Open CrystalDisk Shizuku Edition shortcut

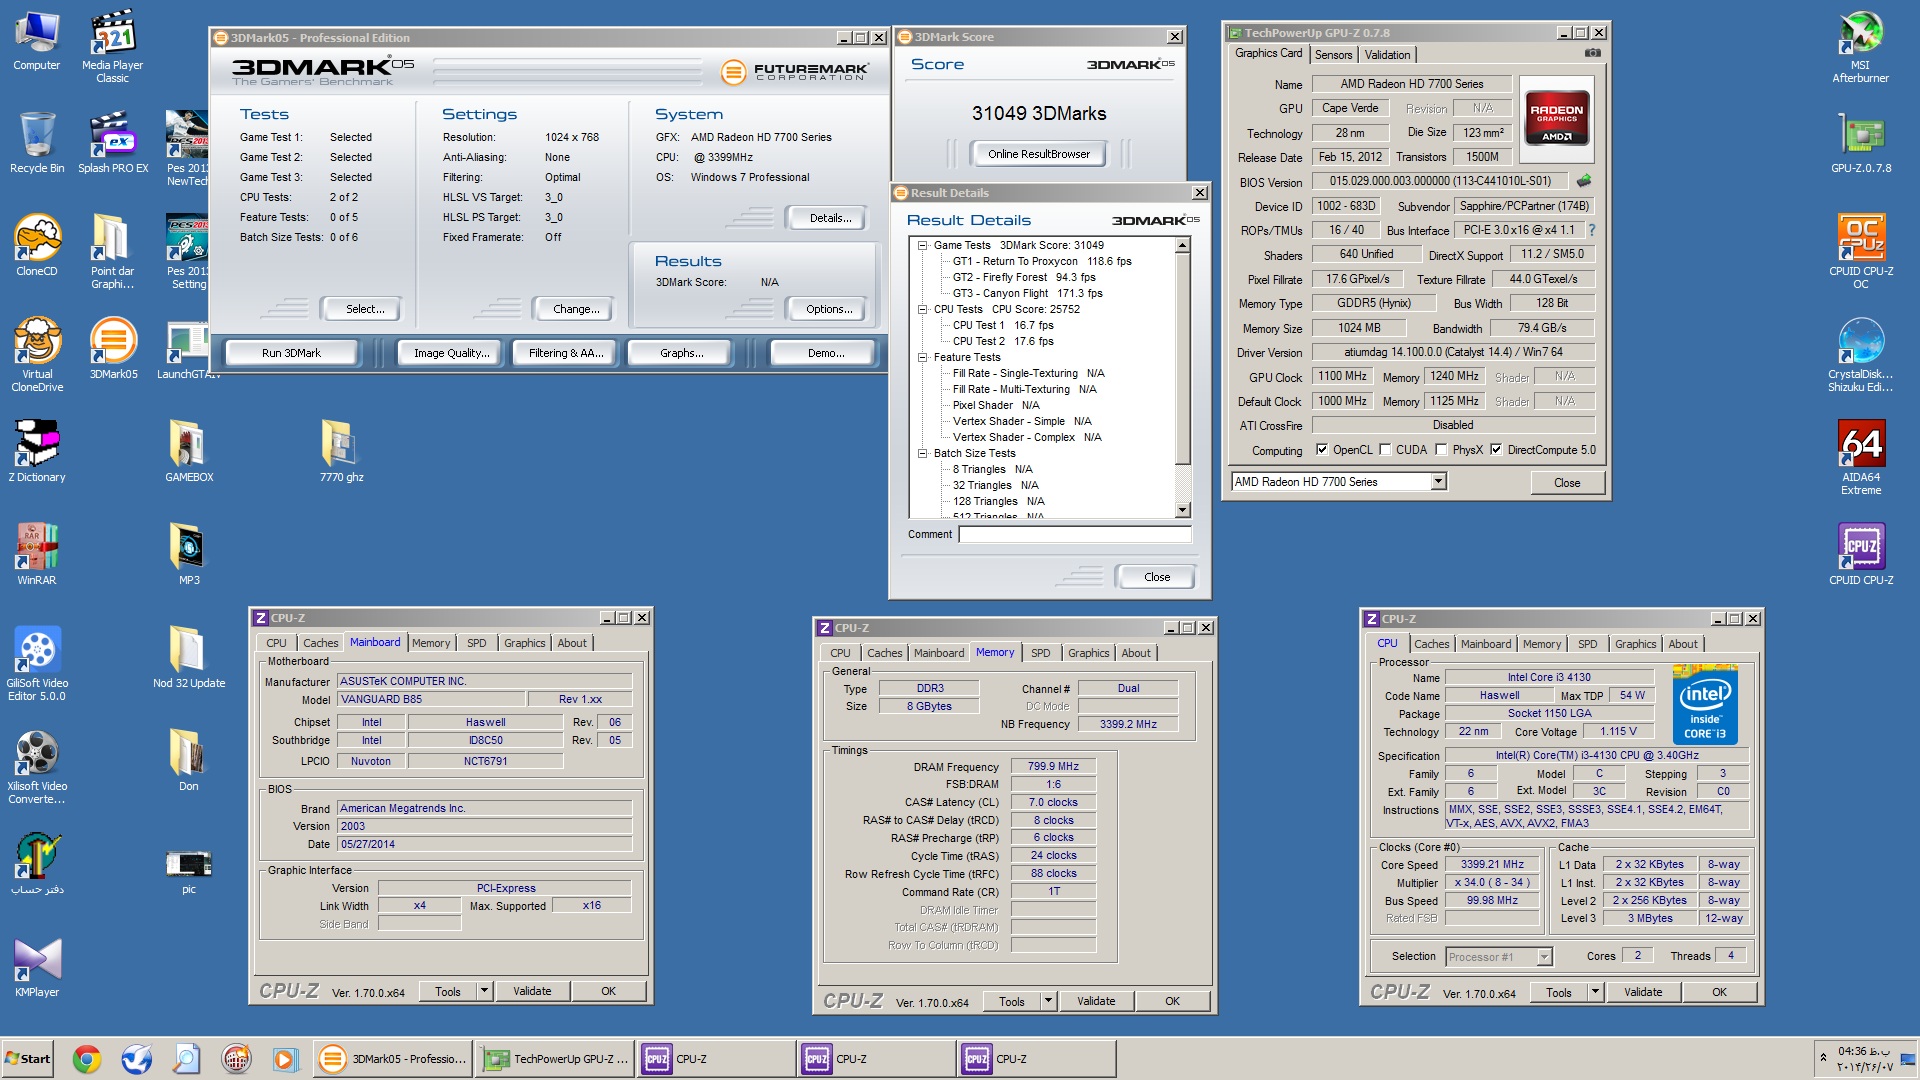pos(1860,355)
